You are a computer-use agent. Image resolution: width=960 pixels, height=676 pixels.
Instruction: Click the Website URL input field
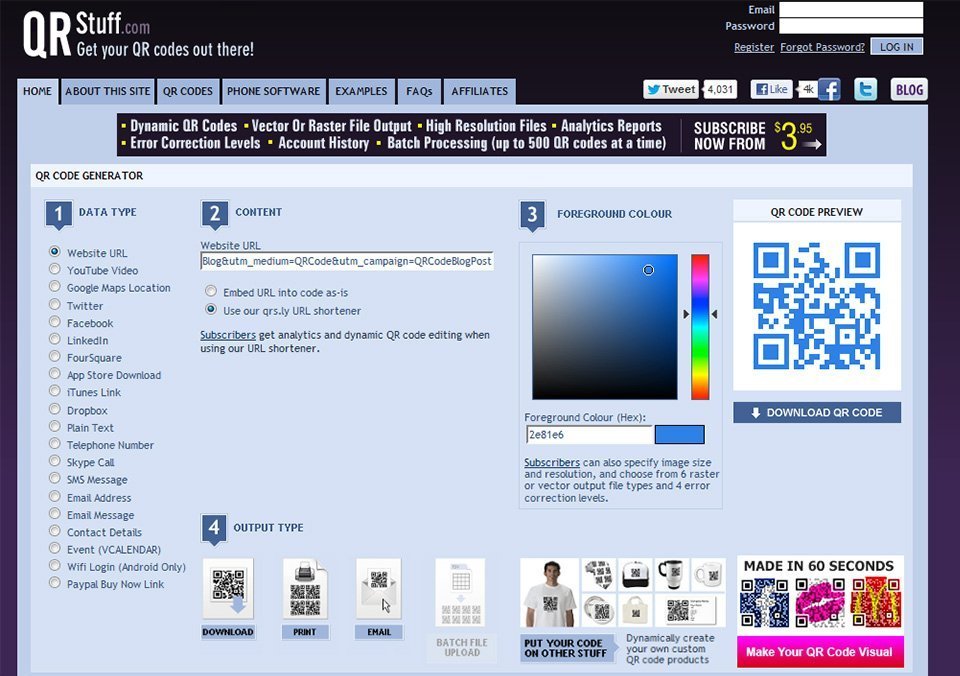pyautogui.click(x=347, y=261)
